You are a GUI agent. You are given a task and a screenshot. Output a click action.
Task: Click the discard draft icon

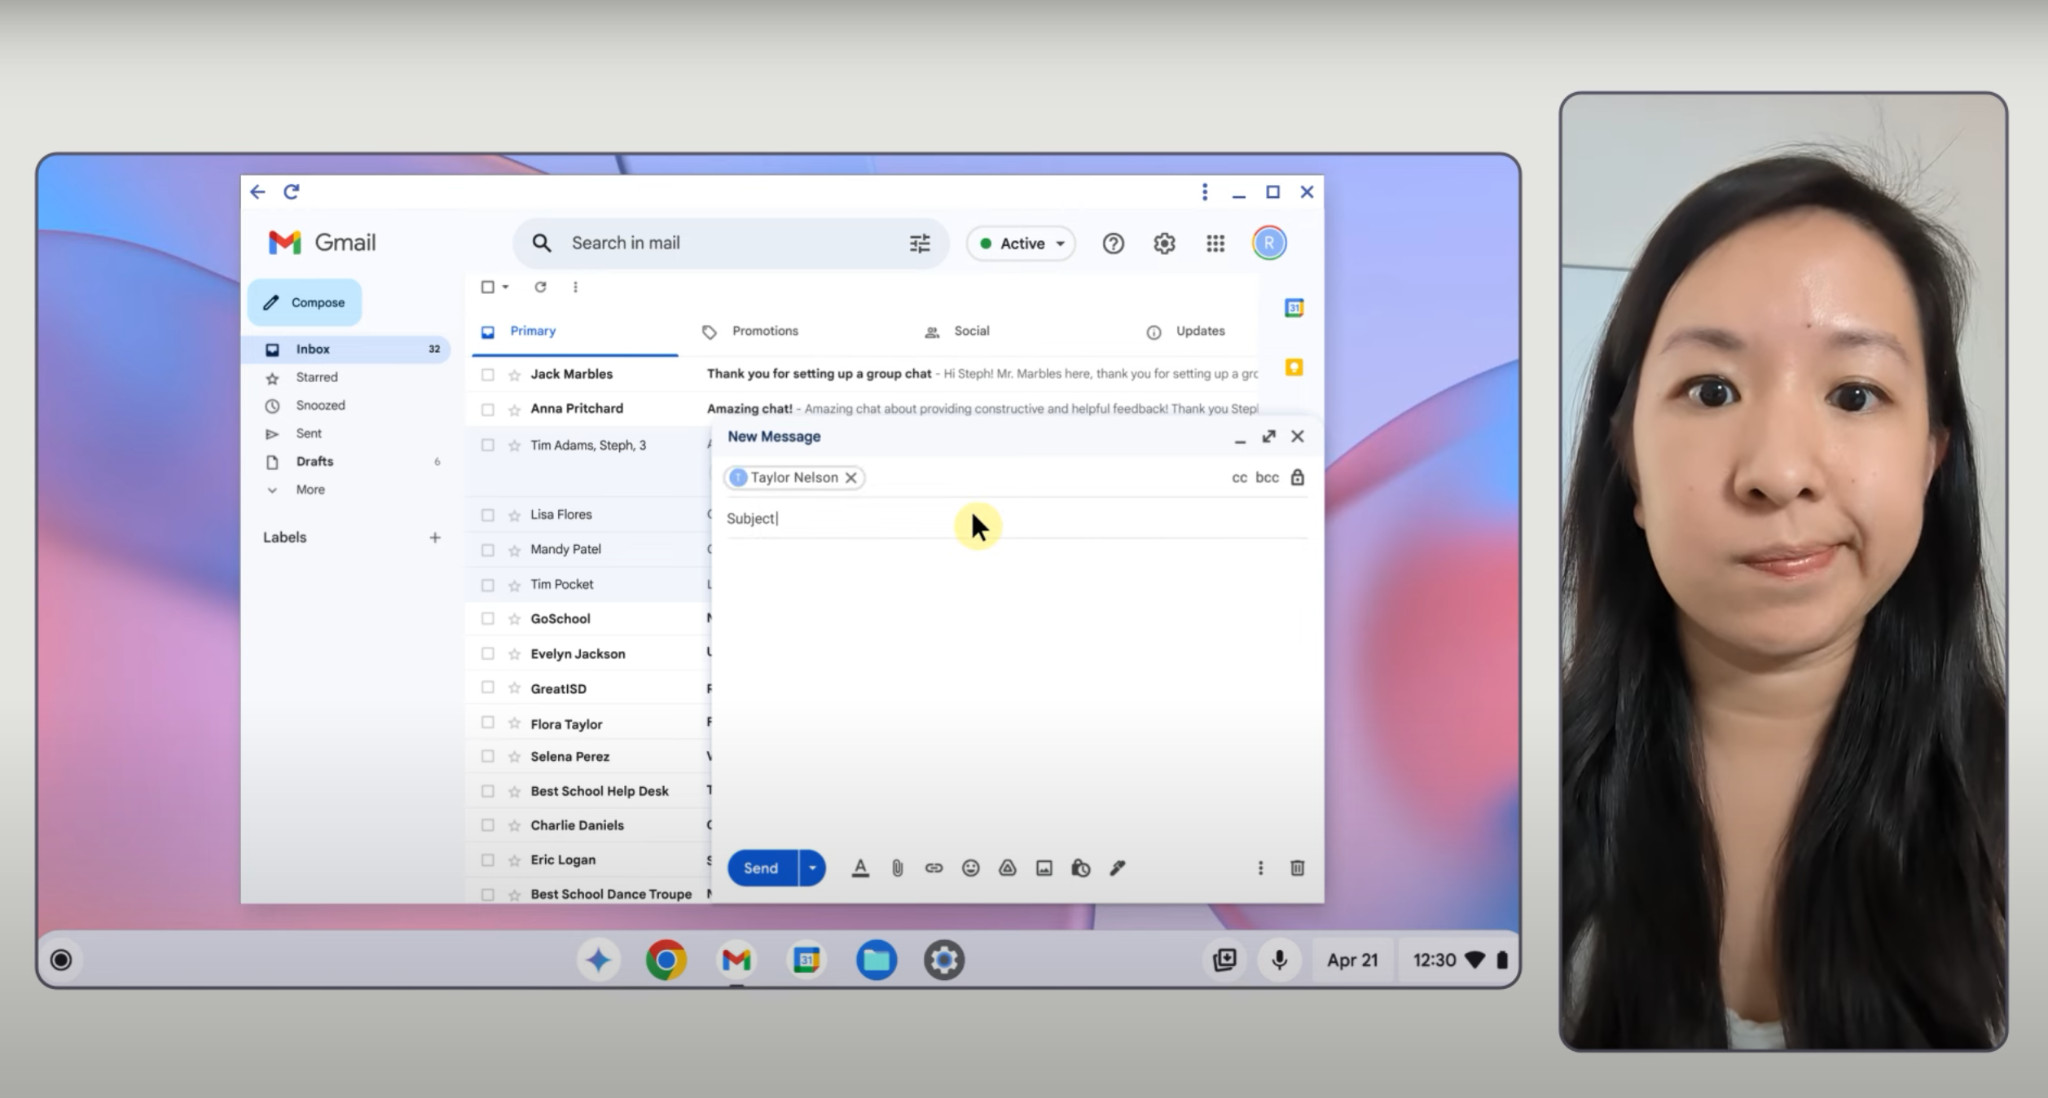1296,866
